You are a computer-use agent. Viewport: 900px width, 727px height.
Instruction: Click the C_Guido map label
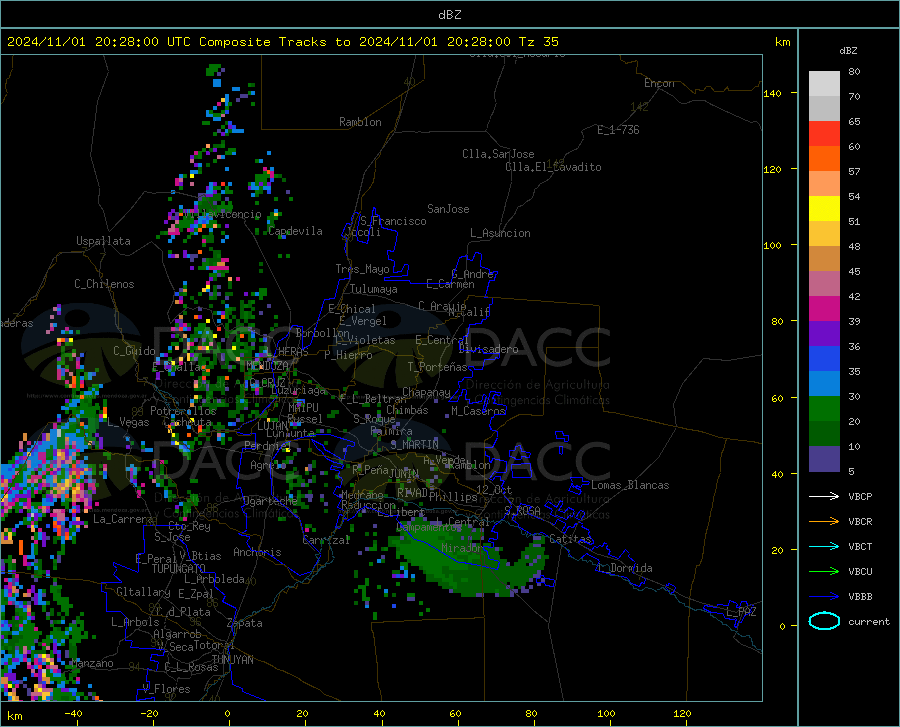coord(134,351)
